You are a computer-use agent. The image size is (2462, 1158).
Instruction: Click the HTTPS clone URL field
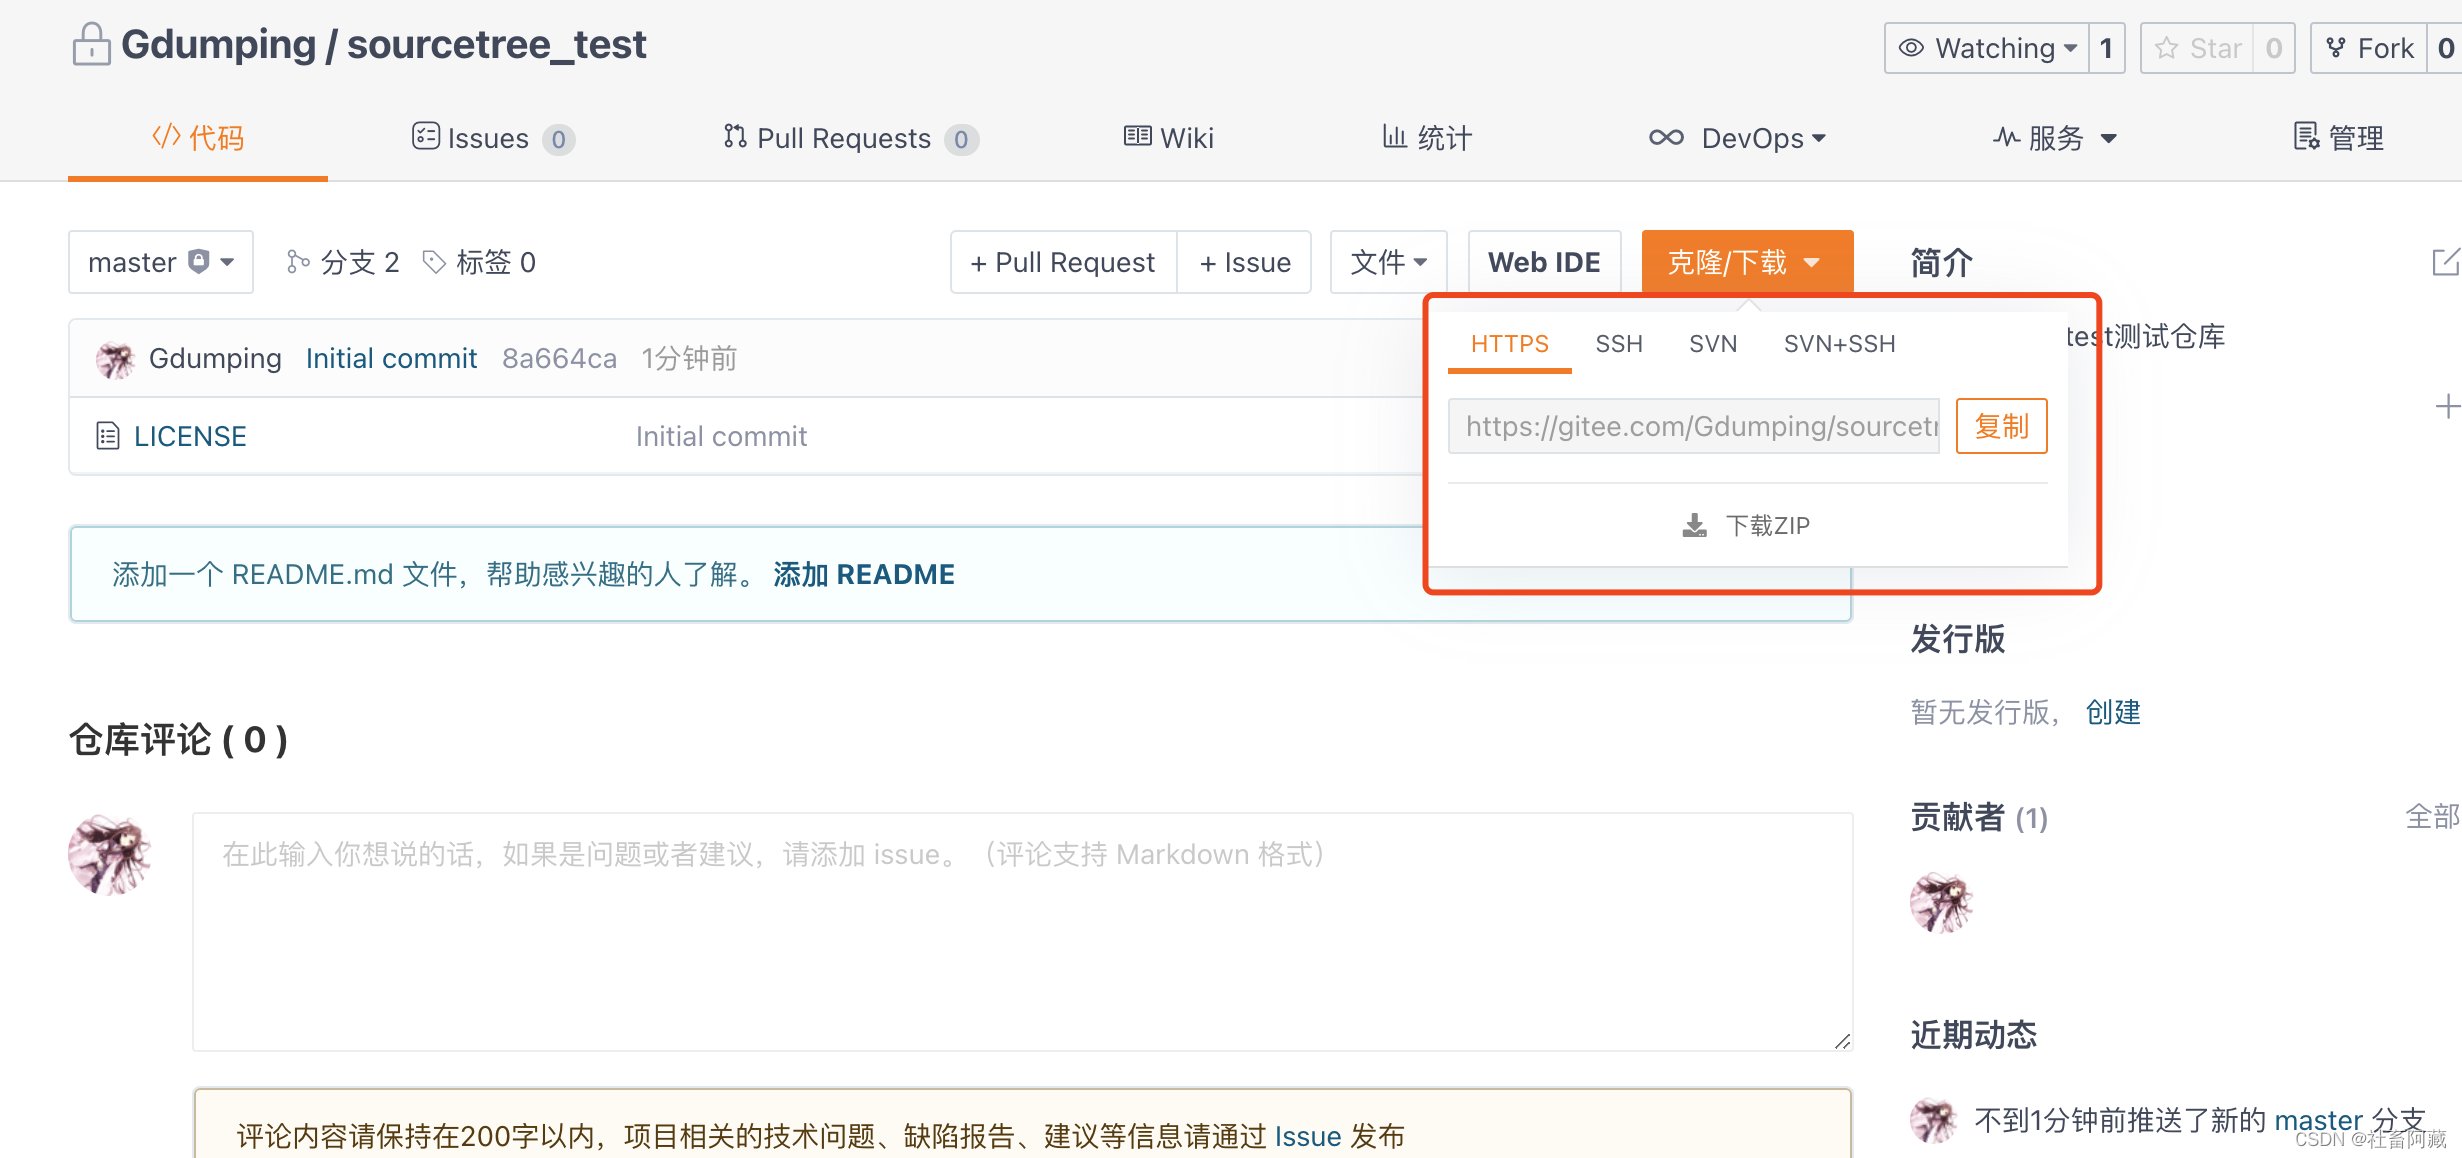pos(1694,426)
